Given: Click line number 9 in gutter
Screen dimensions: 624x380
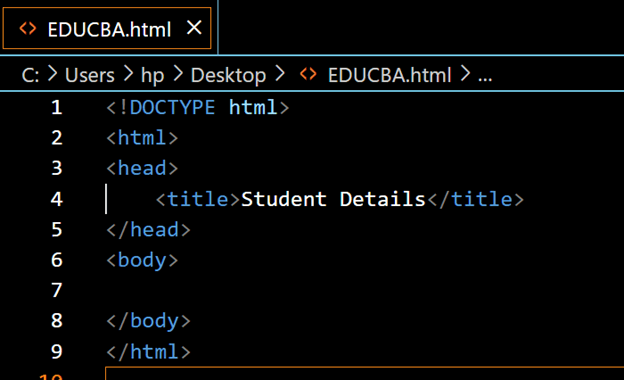Looking at the screenshot, I should [x=57, y=352].
